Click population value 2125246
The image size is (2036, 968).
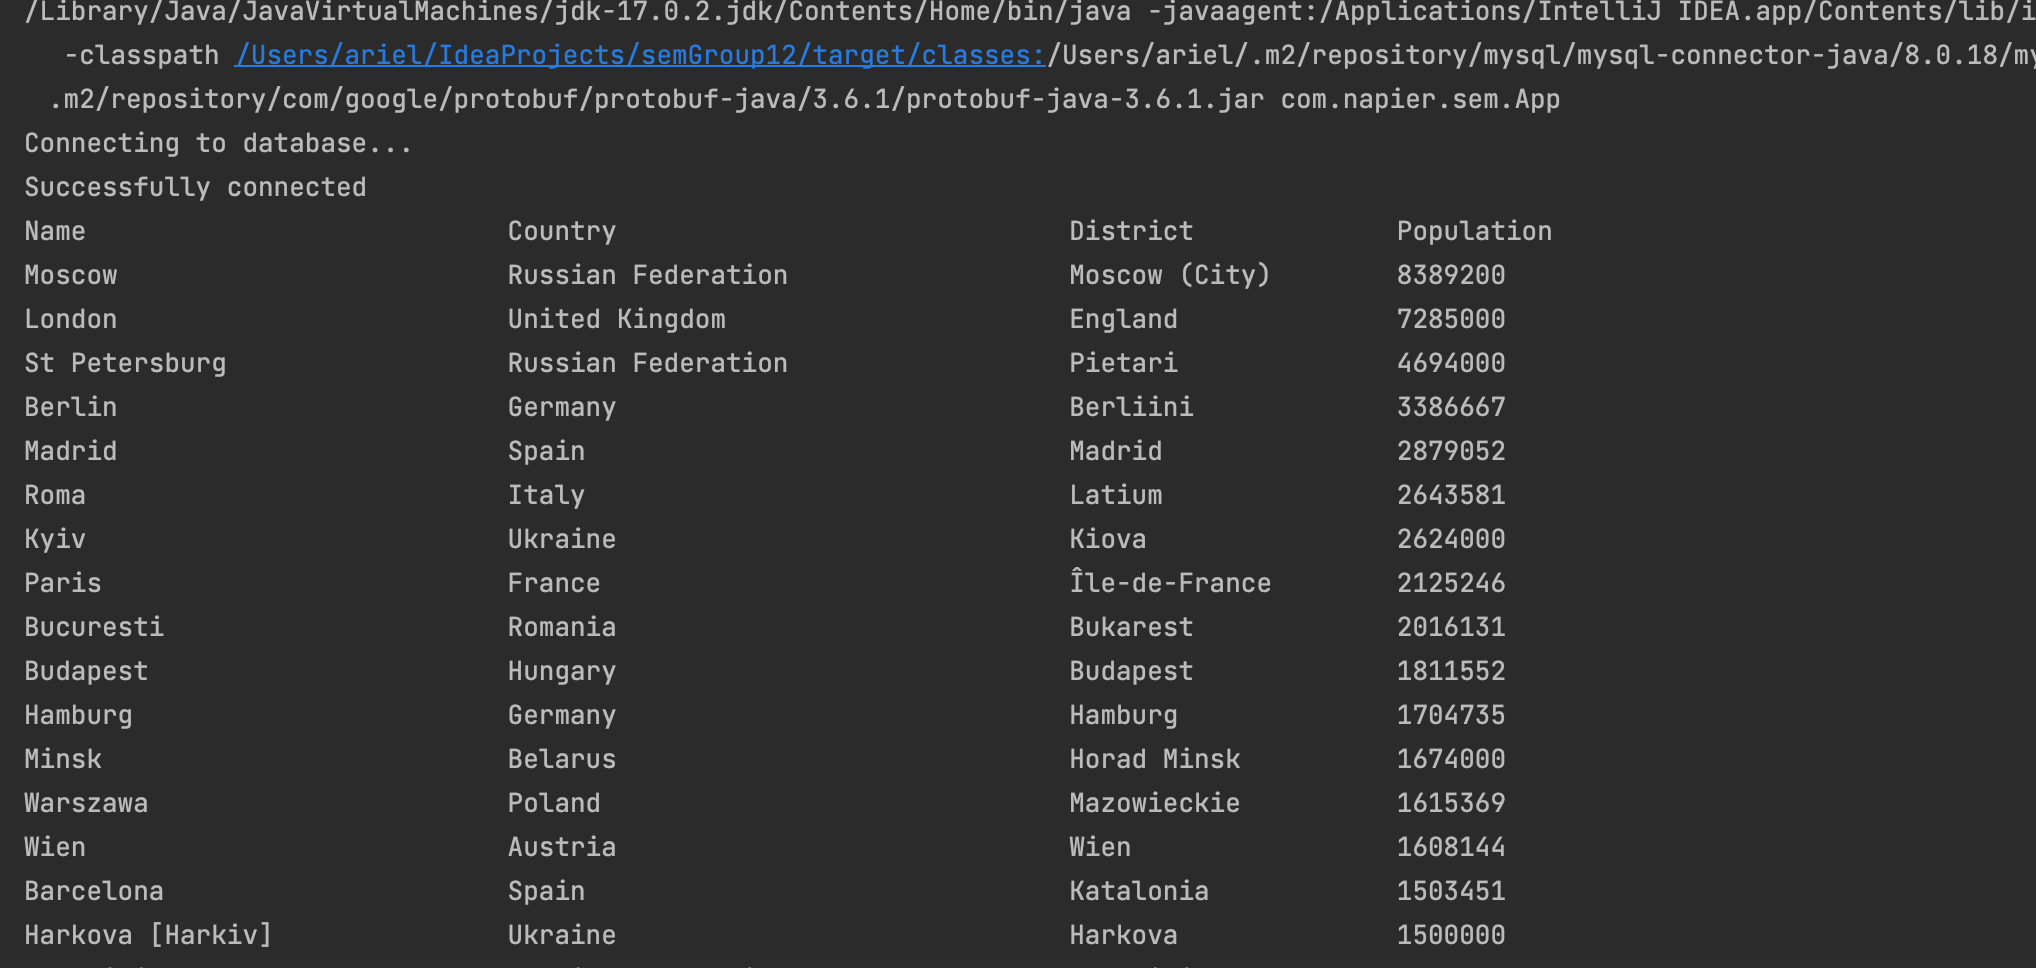pyautogui.click(x=1451, y=583)
